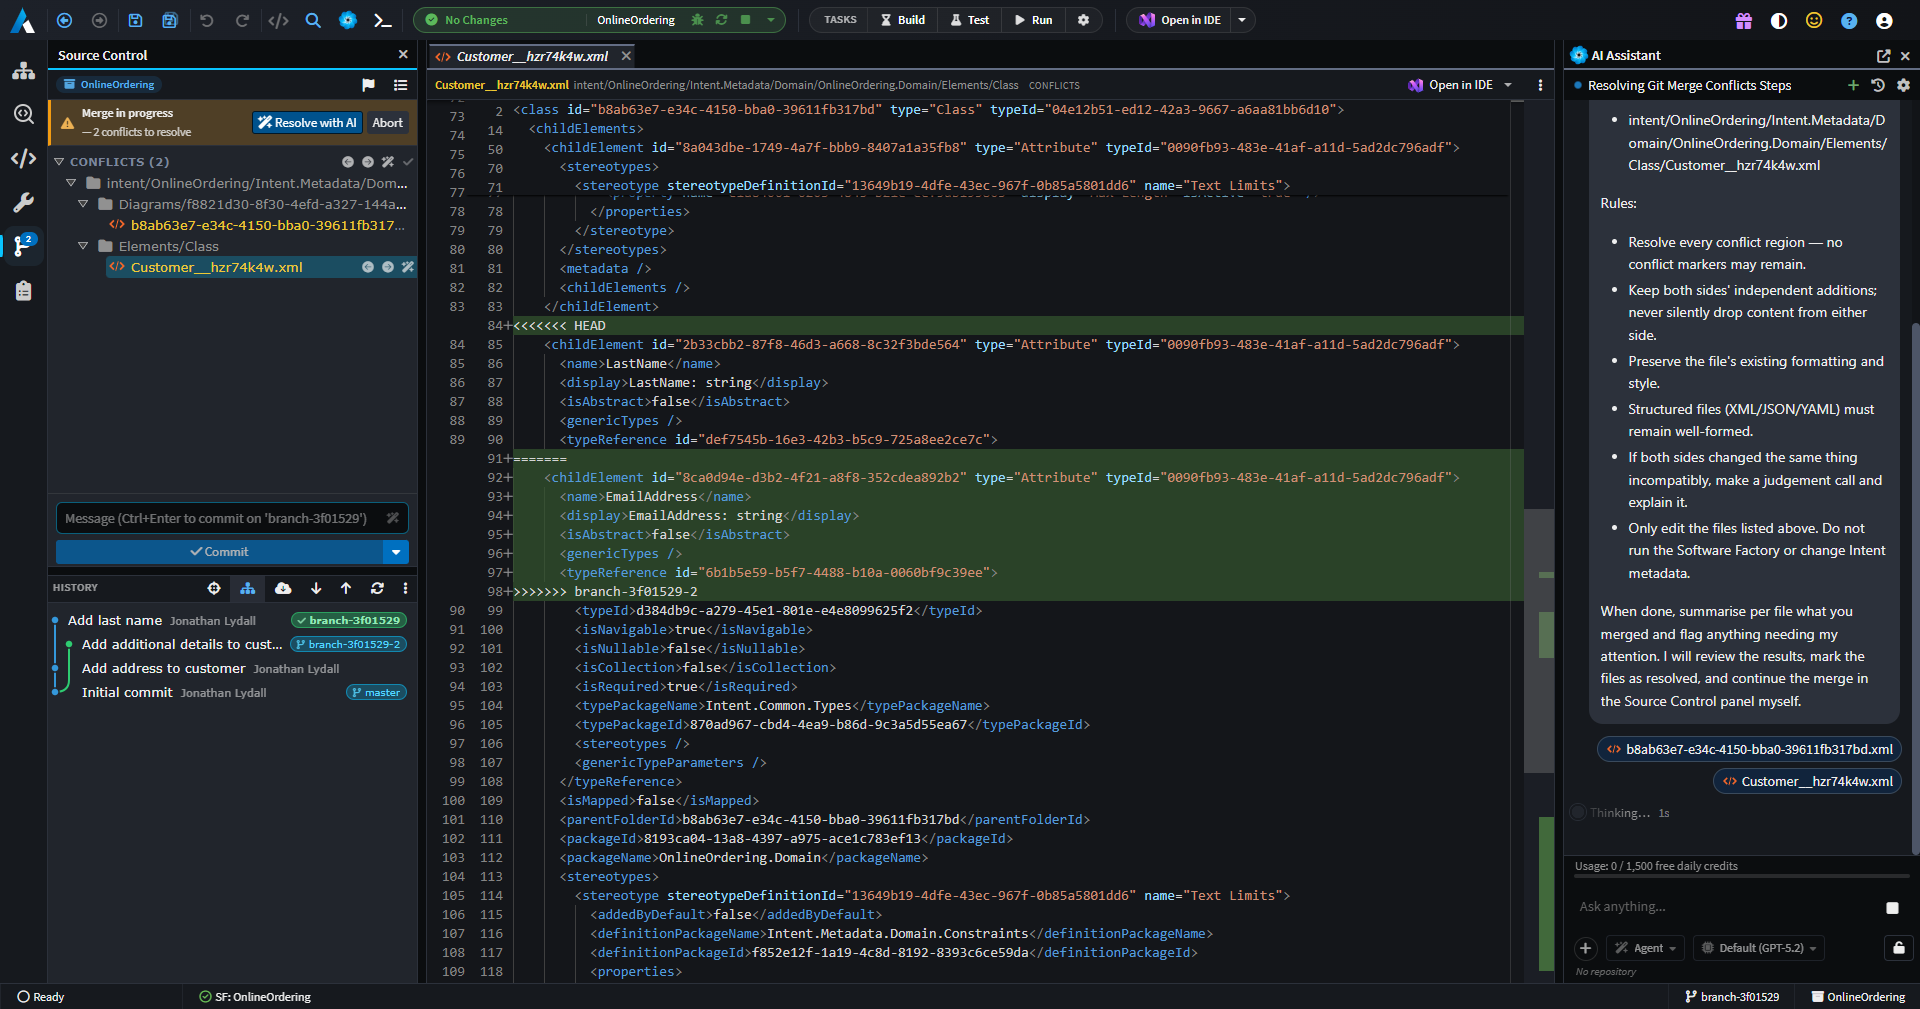Click the pull down-arrow icon in History
1920x1009 pixels.
[x=316, y=588]
